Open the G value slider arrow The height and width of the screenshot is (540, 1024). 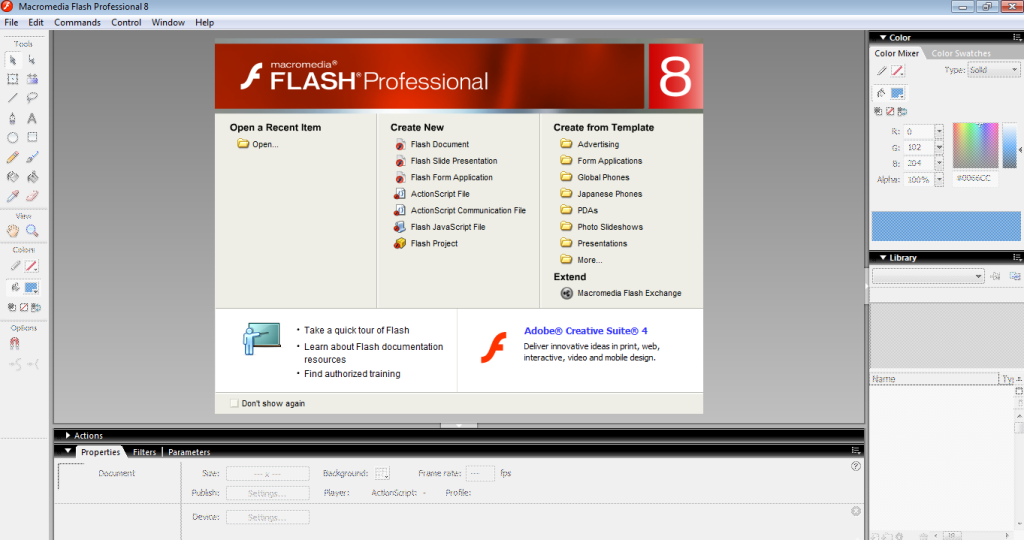click(x=939, y=148)
